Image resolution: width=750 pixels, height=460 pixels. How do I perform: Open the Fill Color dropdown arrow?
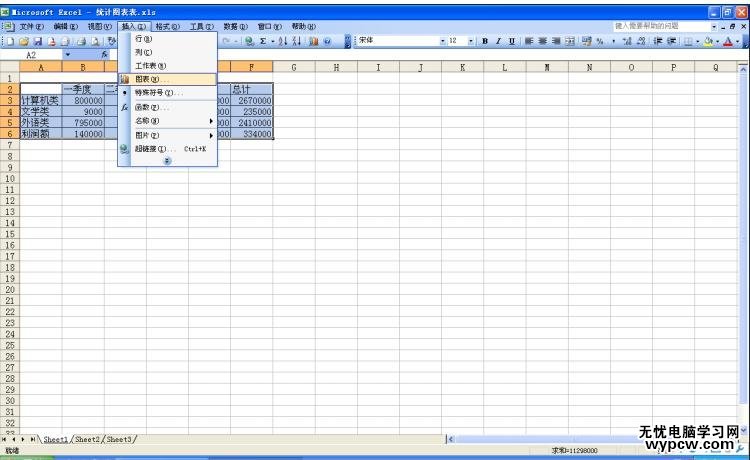717,41
